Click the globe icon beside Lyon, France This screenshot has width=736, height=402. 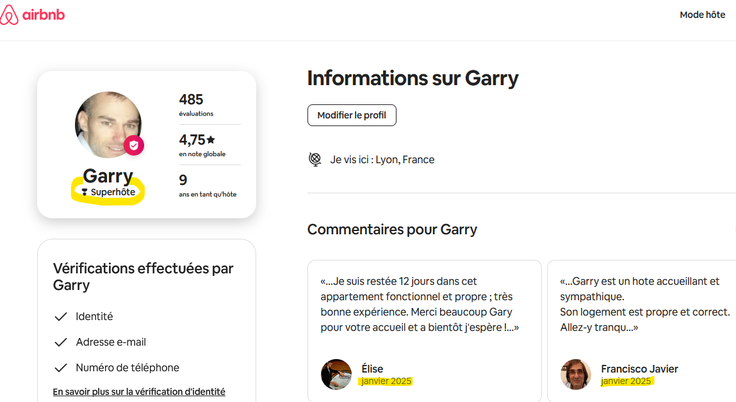(x=315, y=160)
